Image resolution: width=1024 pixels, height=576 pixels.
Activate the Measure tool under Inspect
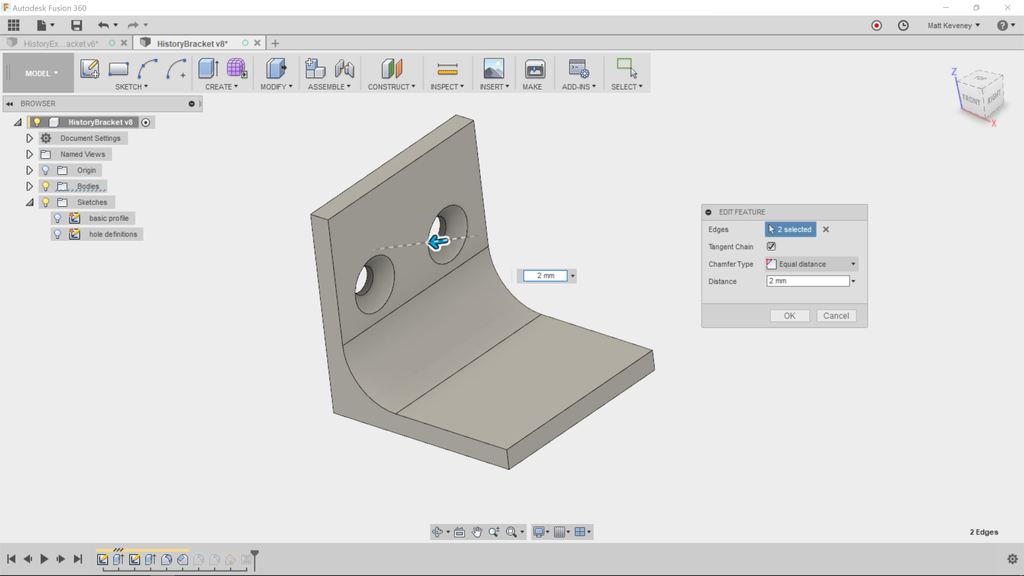(x=446, y=68)
